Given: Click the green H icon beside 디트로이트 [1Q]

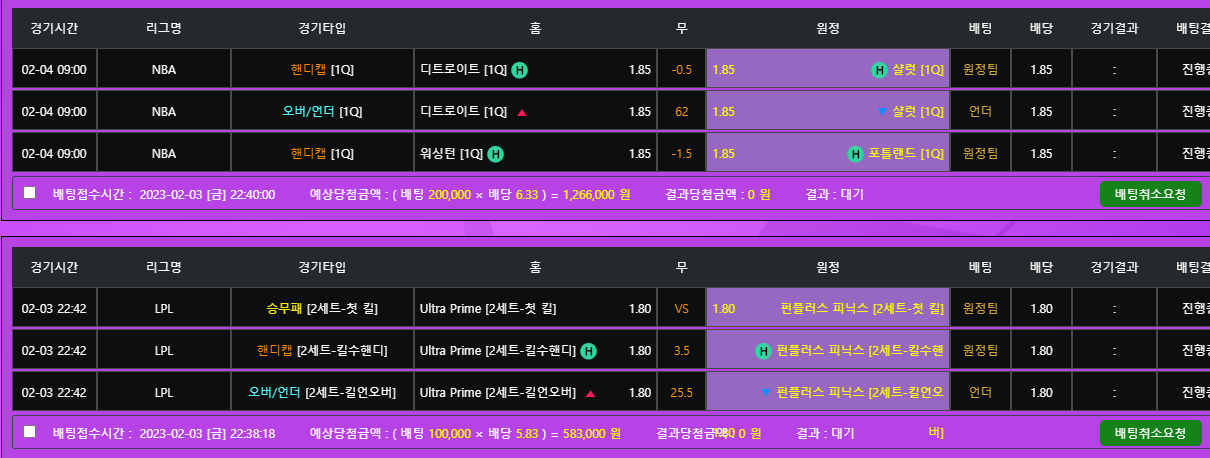Looking at the screenshot, I should [x=520, y=70].
